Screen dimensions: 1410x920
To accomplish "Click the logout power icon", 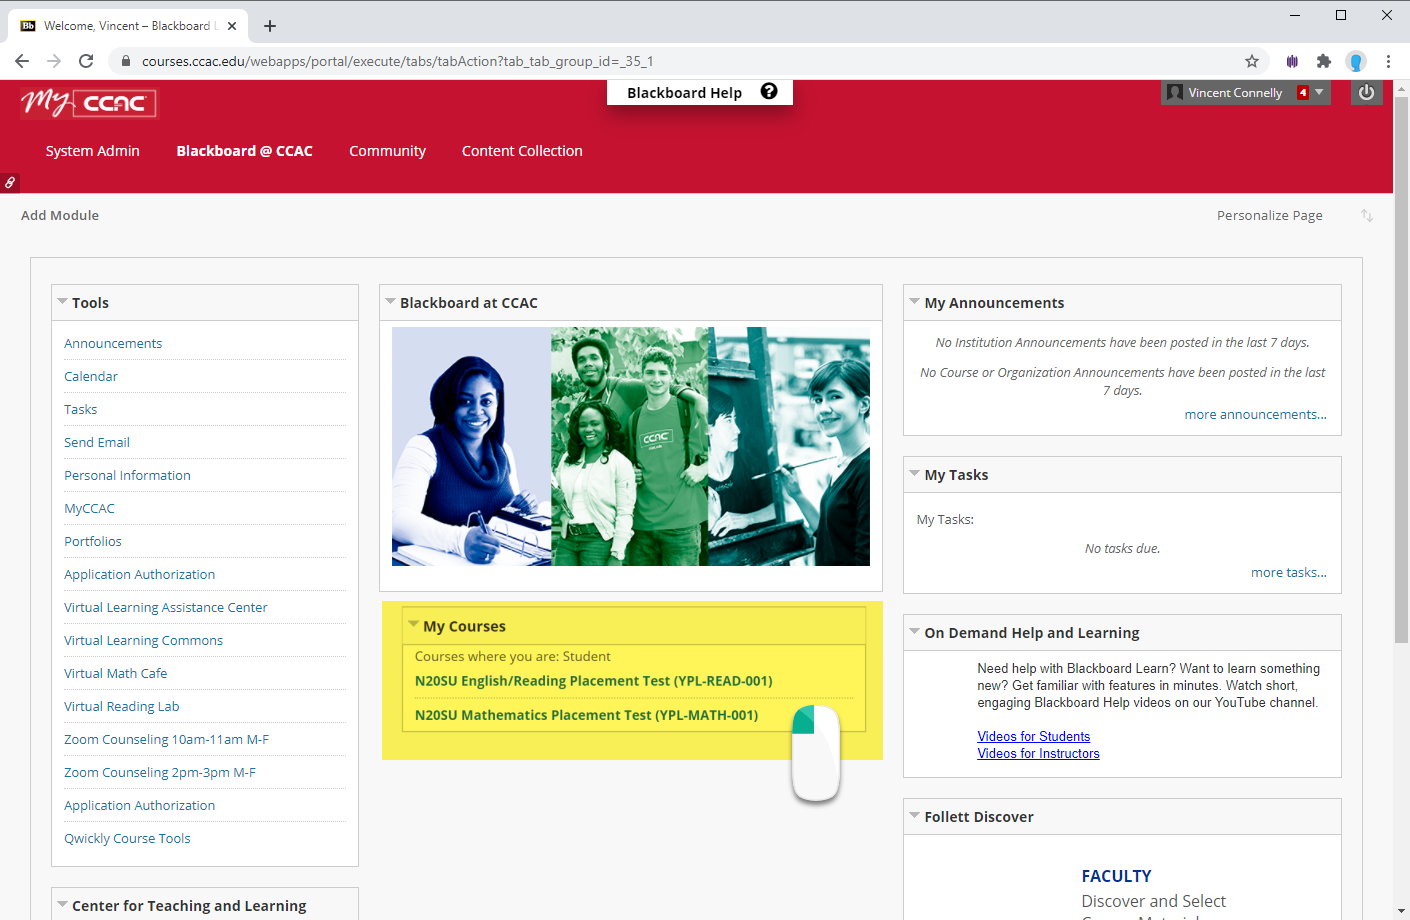I will click(x=1366, y=92).
